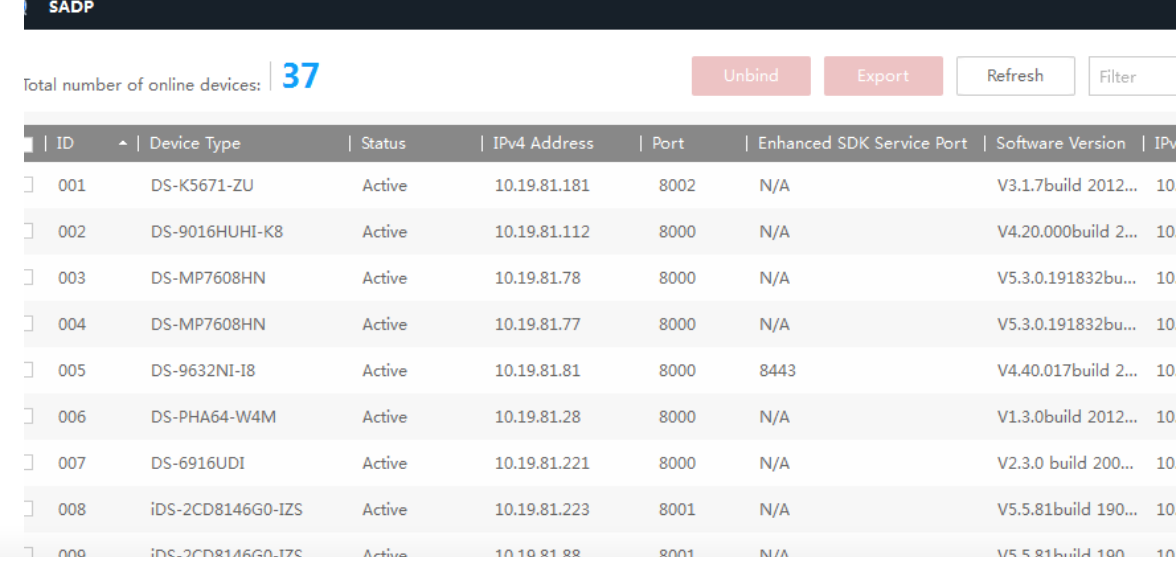The image size is (1176, 570).
Task: Click the online device count 37
Action: 301,76
